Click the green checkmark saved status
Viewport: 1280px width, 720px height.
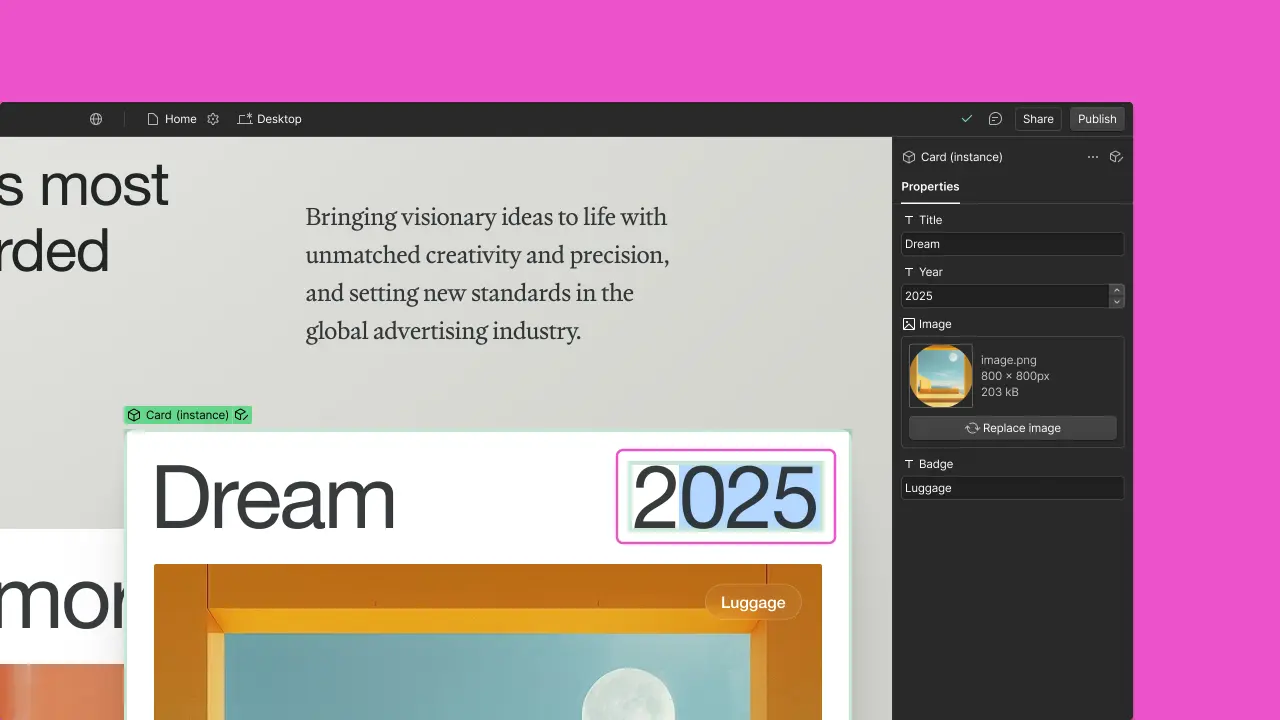click(967, 119)
